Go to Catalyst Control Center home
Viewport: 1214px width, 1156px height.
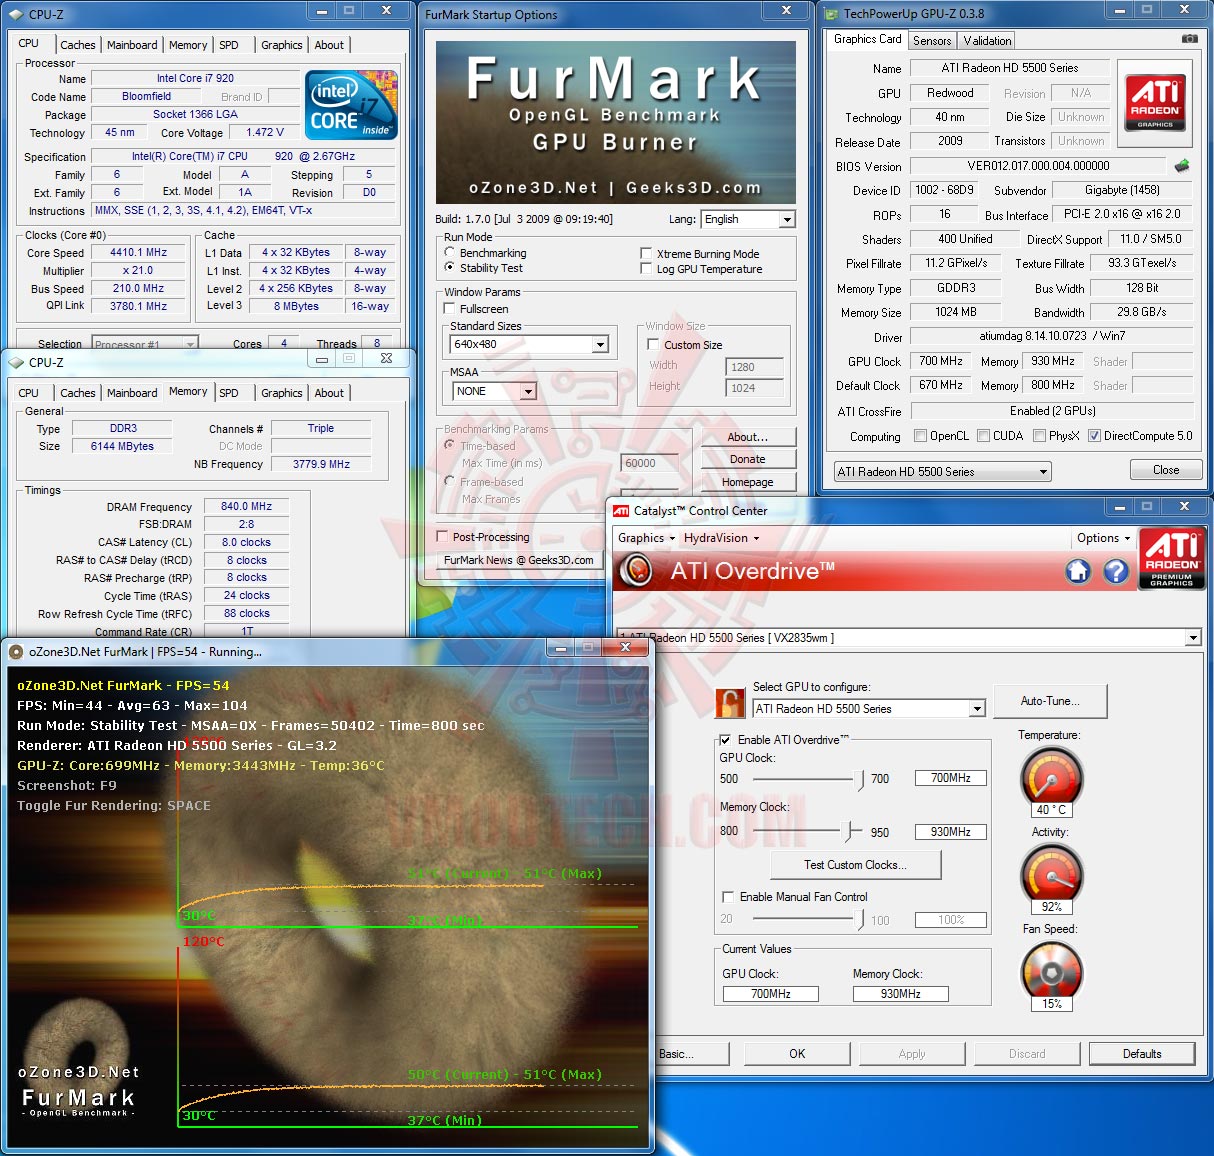click(x=1077, y=571)
